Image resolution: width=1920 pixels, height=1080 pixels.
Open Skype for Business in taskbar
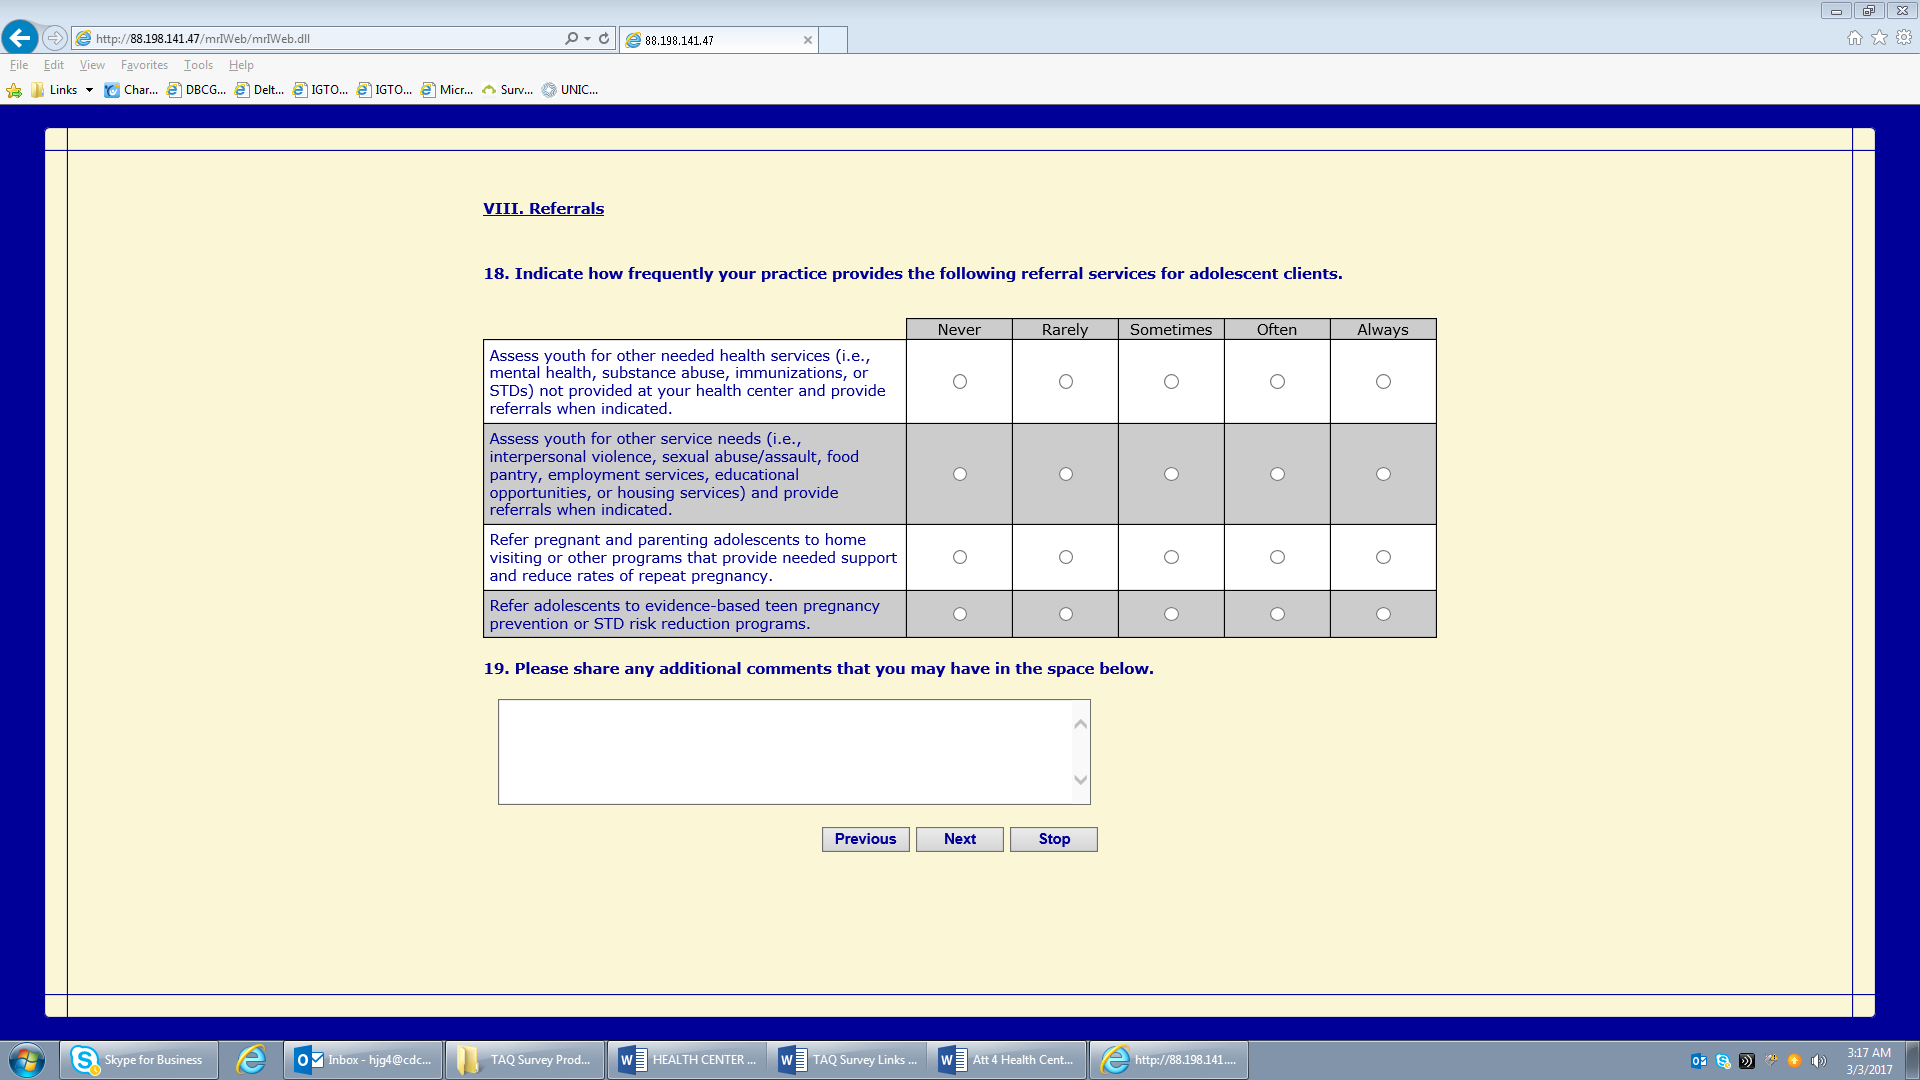(x=139, y=1060)
